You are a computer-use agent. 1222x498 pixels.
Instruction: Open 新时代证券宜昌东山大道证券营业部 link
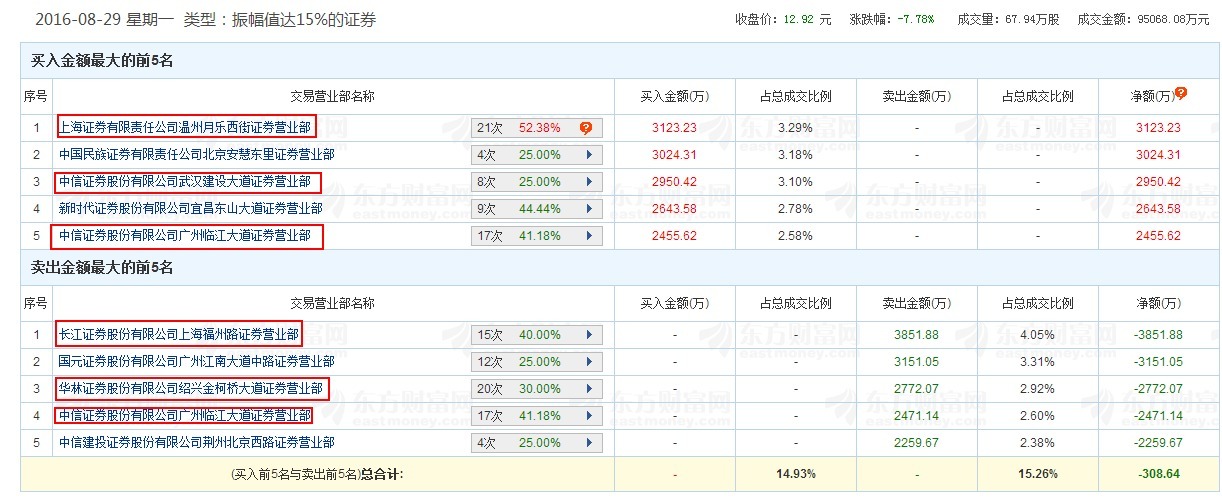pyautogui.click(x=190, y=209)
